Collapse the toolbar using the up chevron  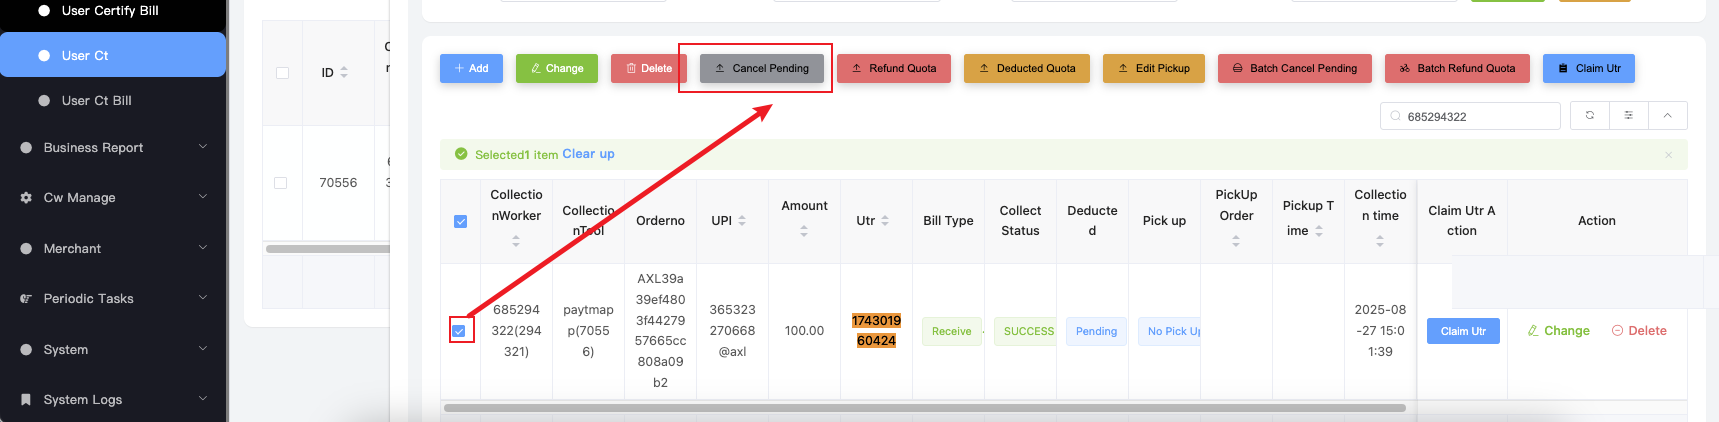pyautogui.click(x=1667, y=116)
